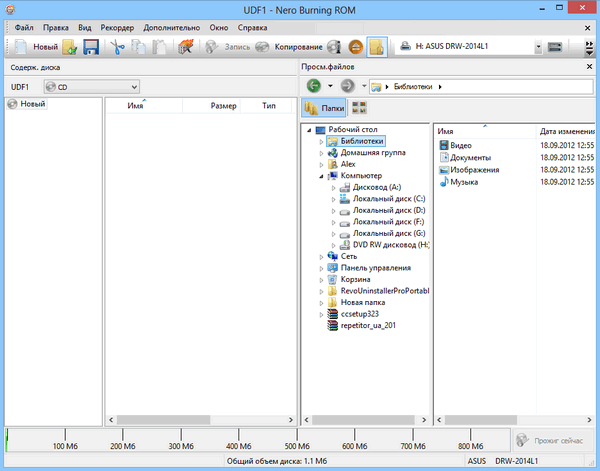Collapse the Компьютер tree node
The image size is (600, 471).
tap(321, 175)
